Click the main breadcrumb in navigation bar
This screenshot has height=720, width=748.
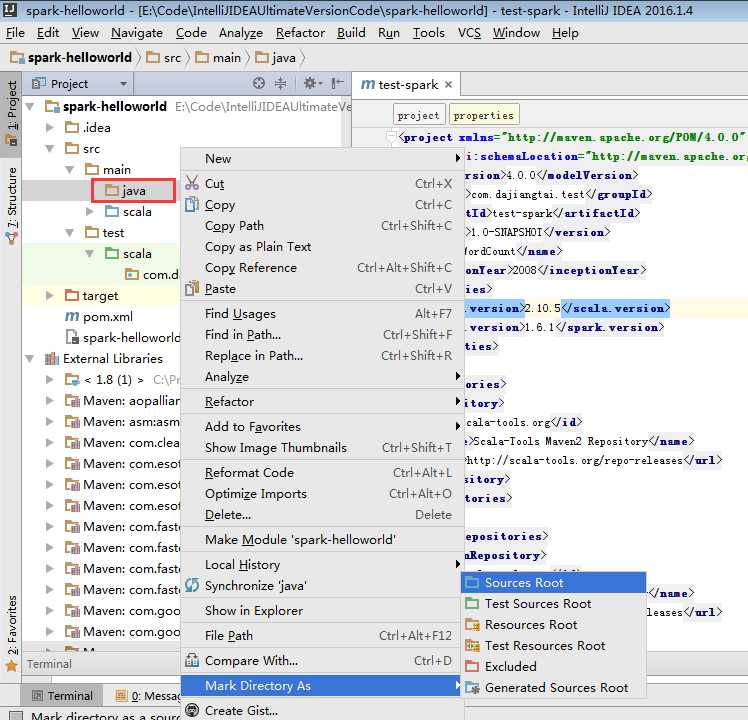click(218, 58)
